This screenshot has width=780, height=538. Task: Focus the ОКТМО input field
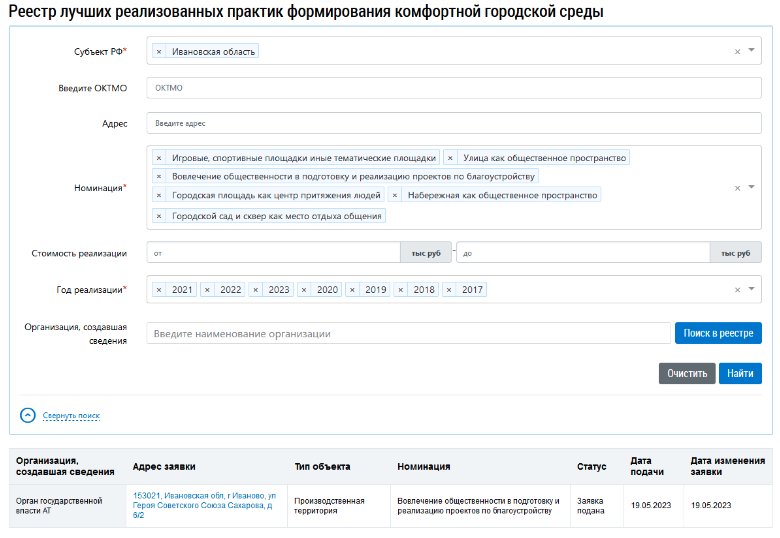[x=453, y=88]
